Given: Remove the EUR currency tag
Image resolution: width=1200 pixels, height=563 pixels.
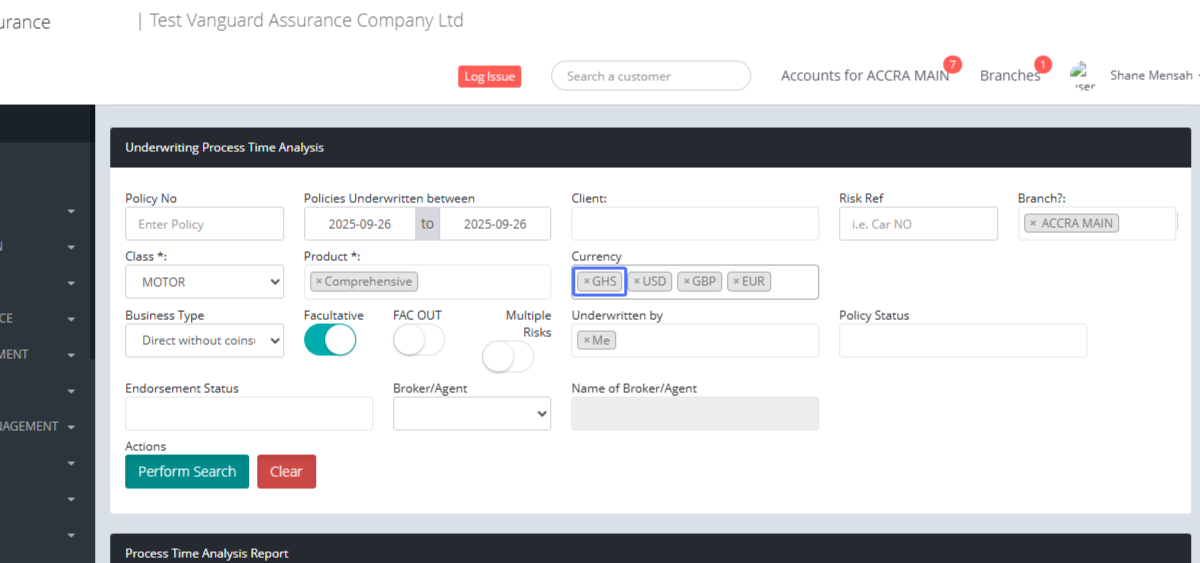Looking at the screenshot, I should (737, 282).
